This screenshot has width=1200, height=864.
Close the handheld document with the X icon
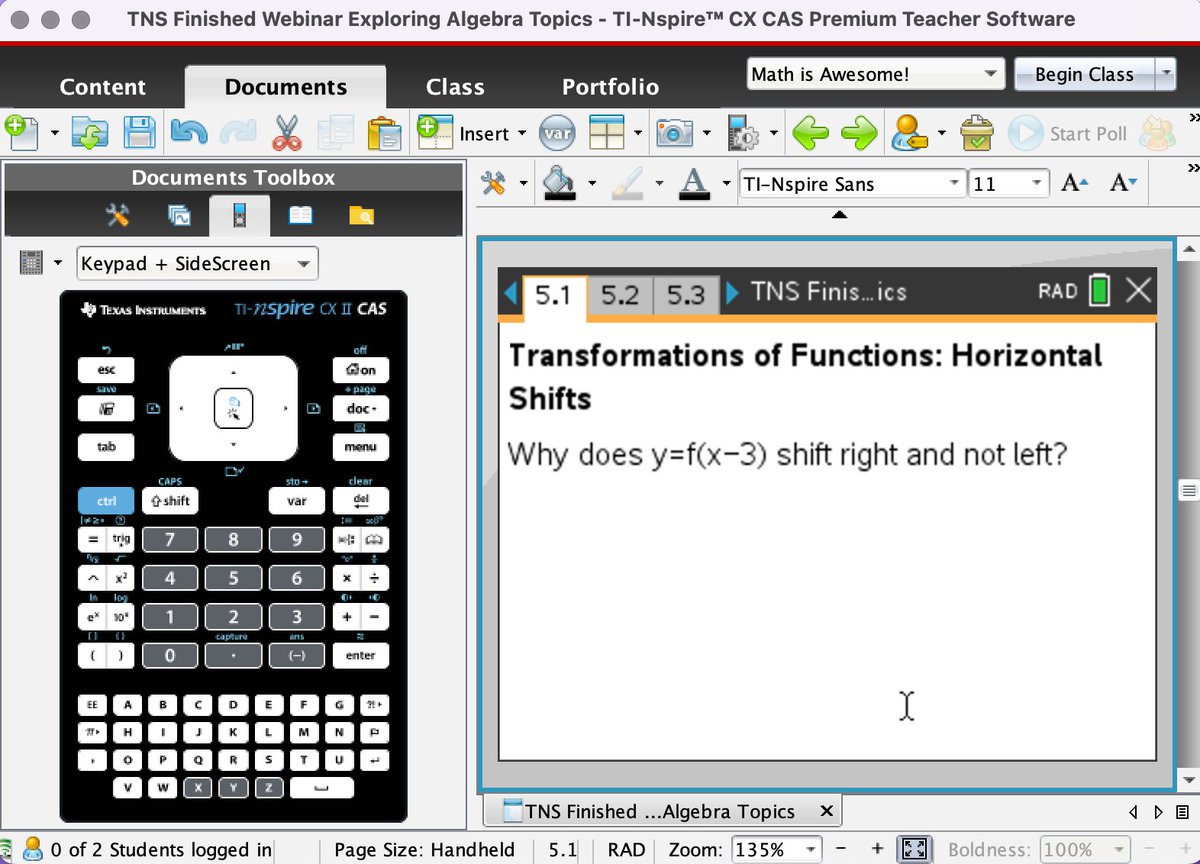1138,291
